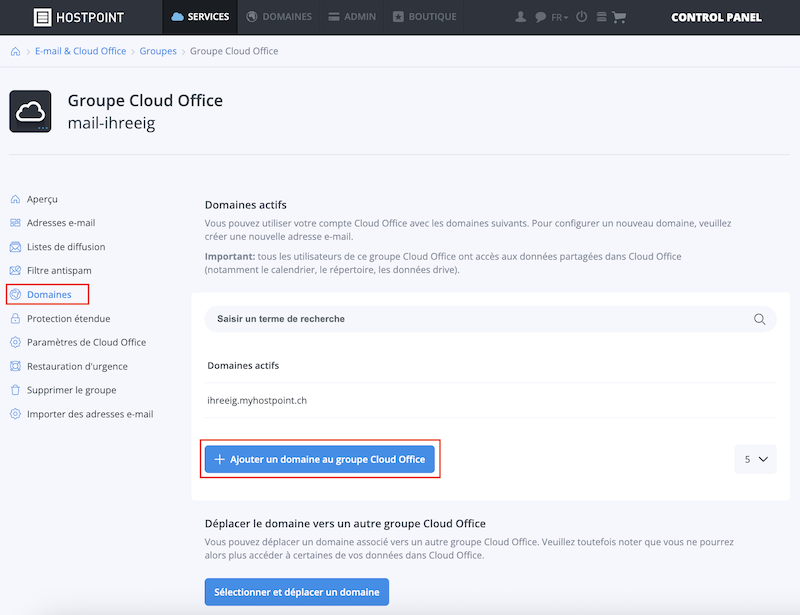Screen dimensions: 800x615
Task: Open the chat support bubble icon
Action: [540, 17]
